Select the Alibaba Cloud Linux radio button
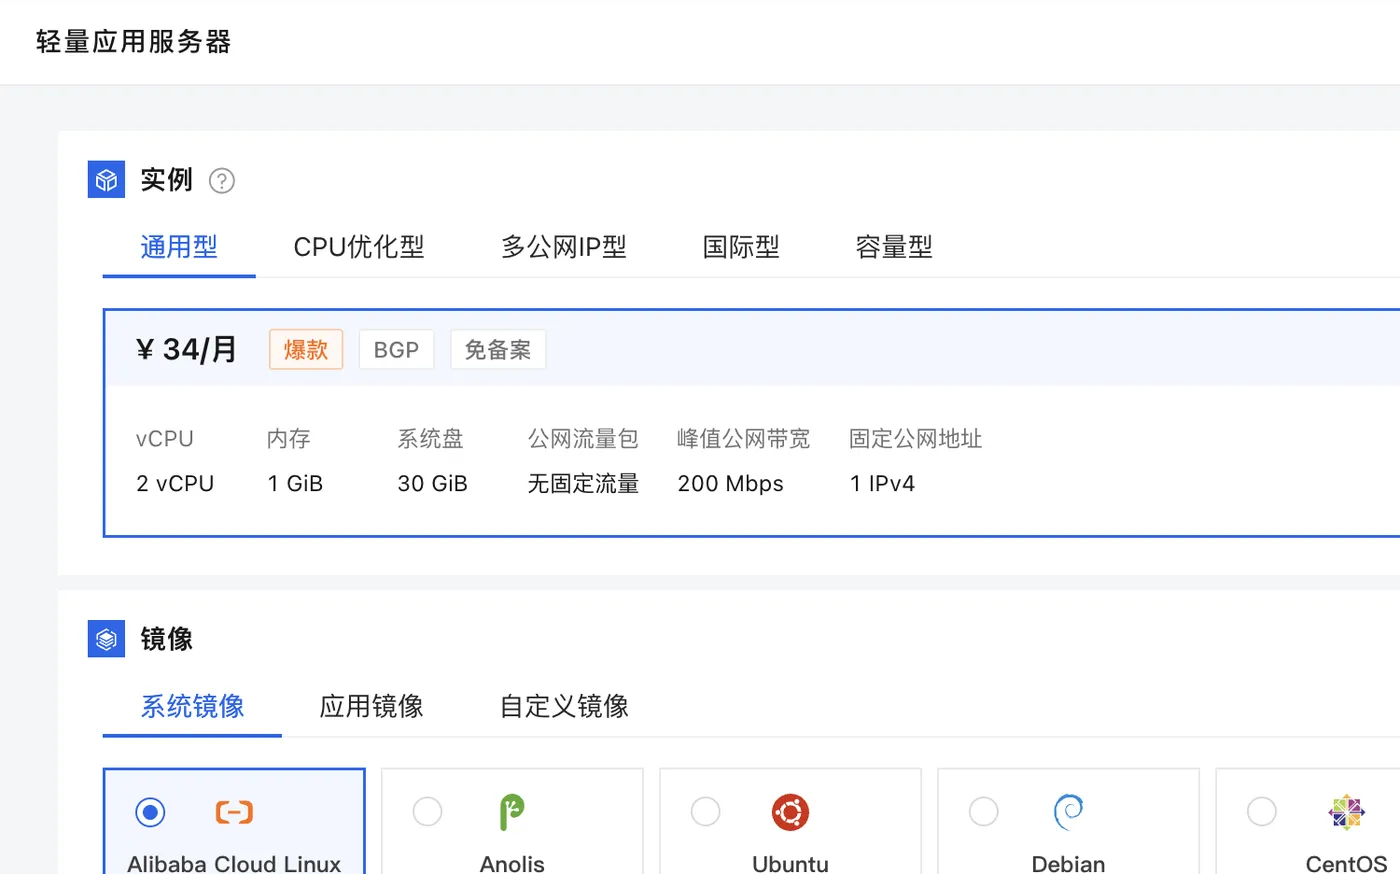Image resolution: width=1400 pixels, height=874 pixels. (150, 812)
